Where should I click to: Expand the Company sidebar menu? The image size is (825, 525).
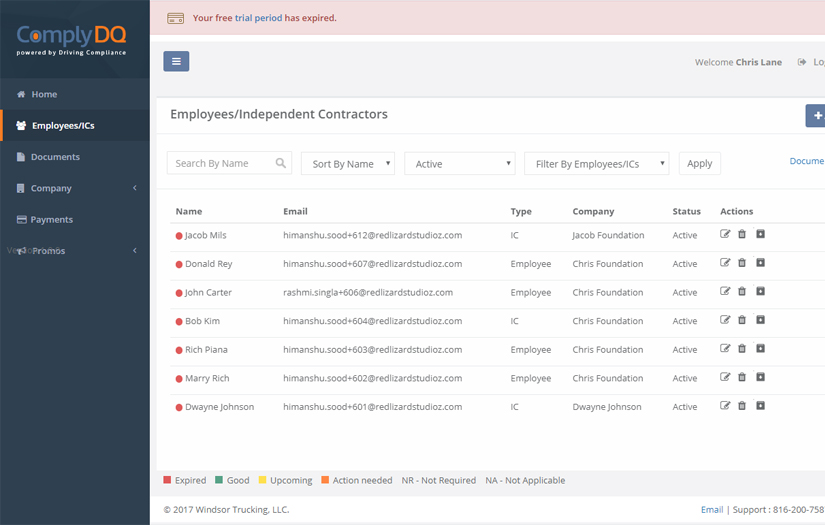click(74, 188)
